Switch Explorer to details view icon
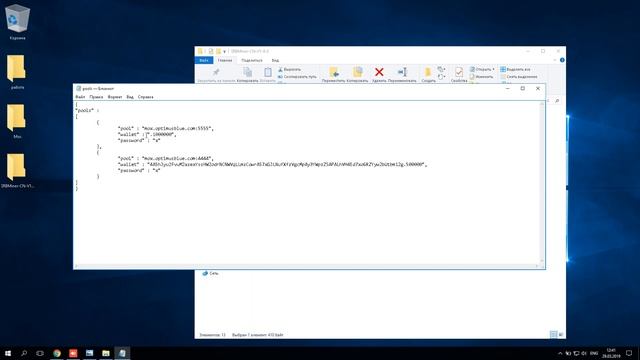This screenshot has height=360, width=640. click(553, 335)
